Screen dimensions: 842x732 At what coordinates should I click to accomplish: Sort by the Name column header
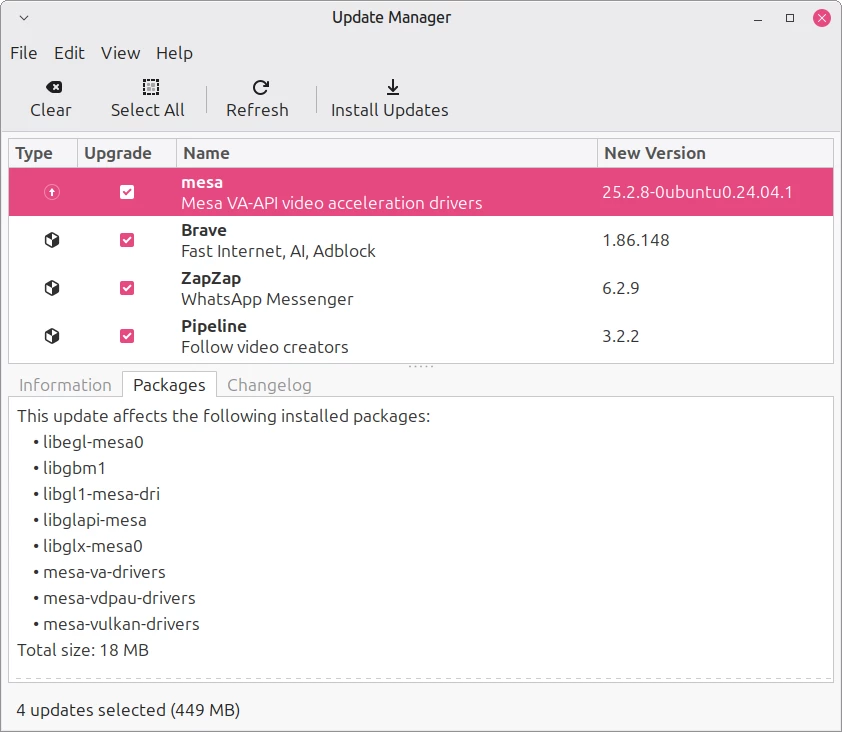(x=387, y=153)
